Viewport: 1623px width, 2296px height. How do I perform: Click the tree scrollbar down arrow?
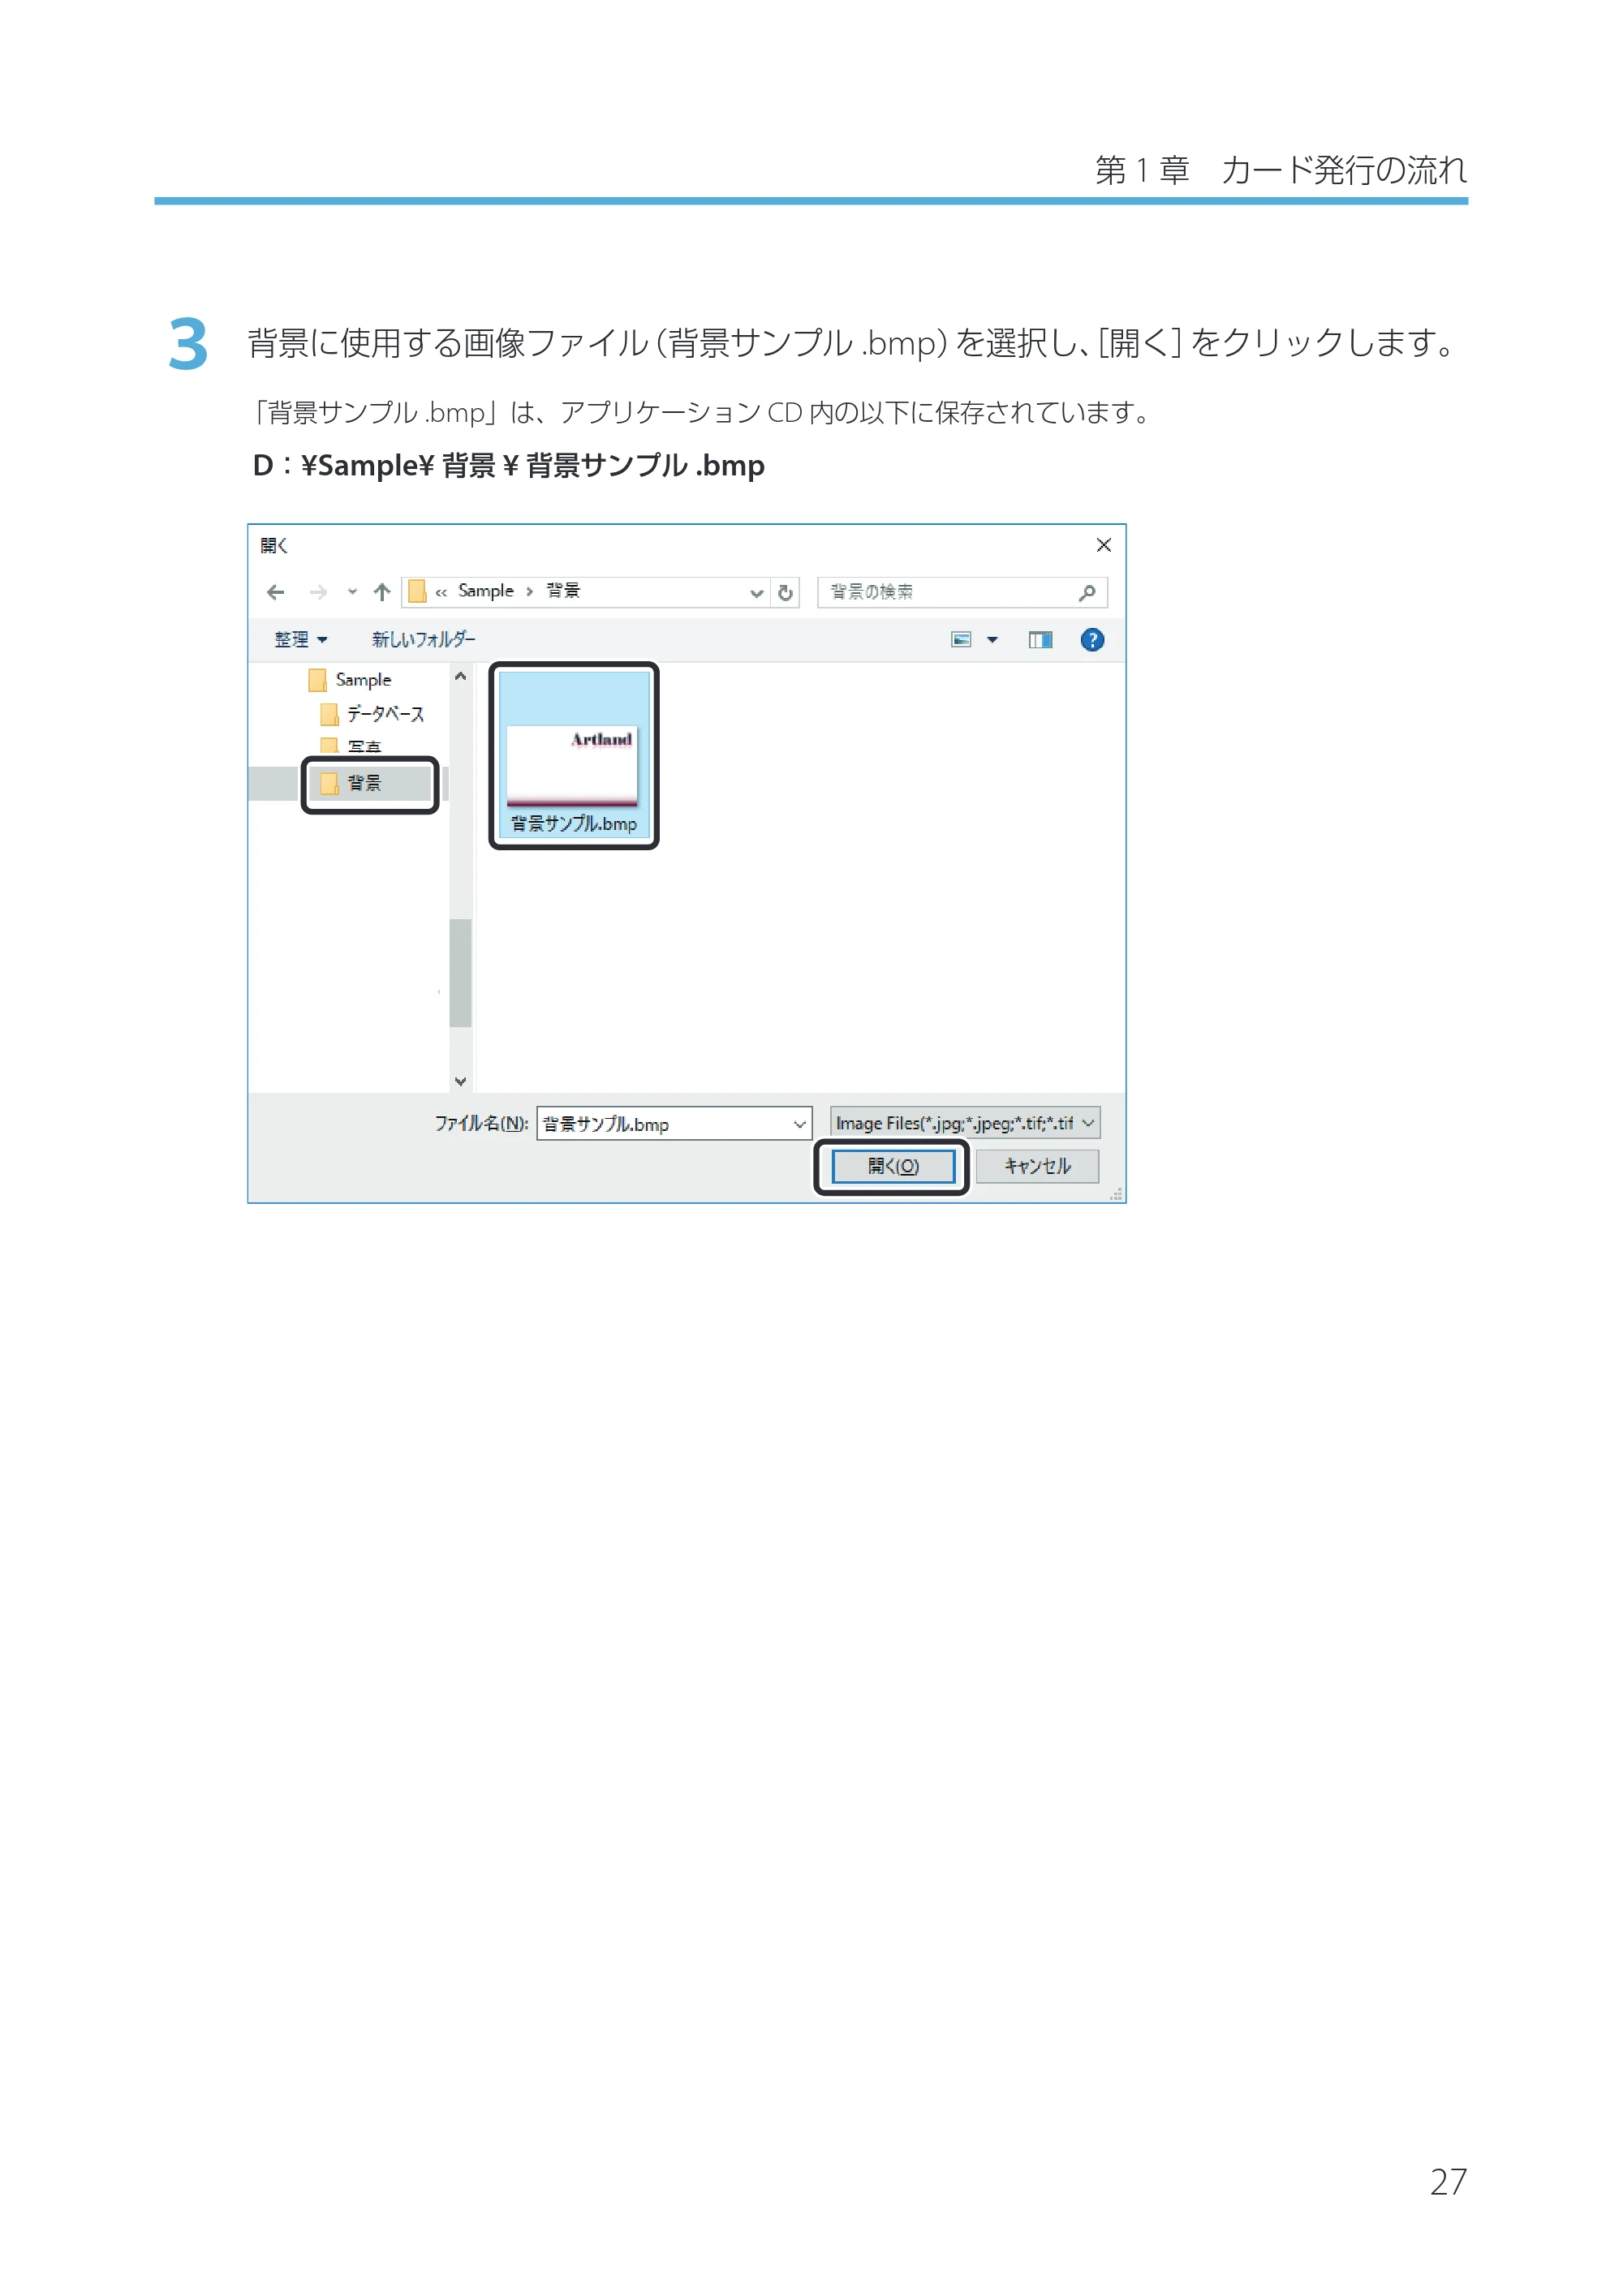[461, 1081]
